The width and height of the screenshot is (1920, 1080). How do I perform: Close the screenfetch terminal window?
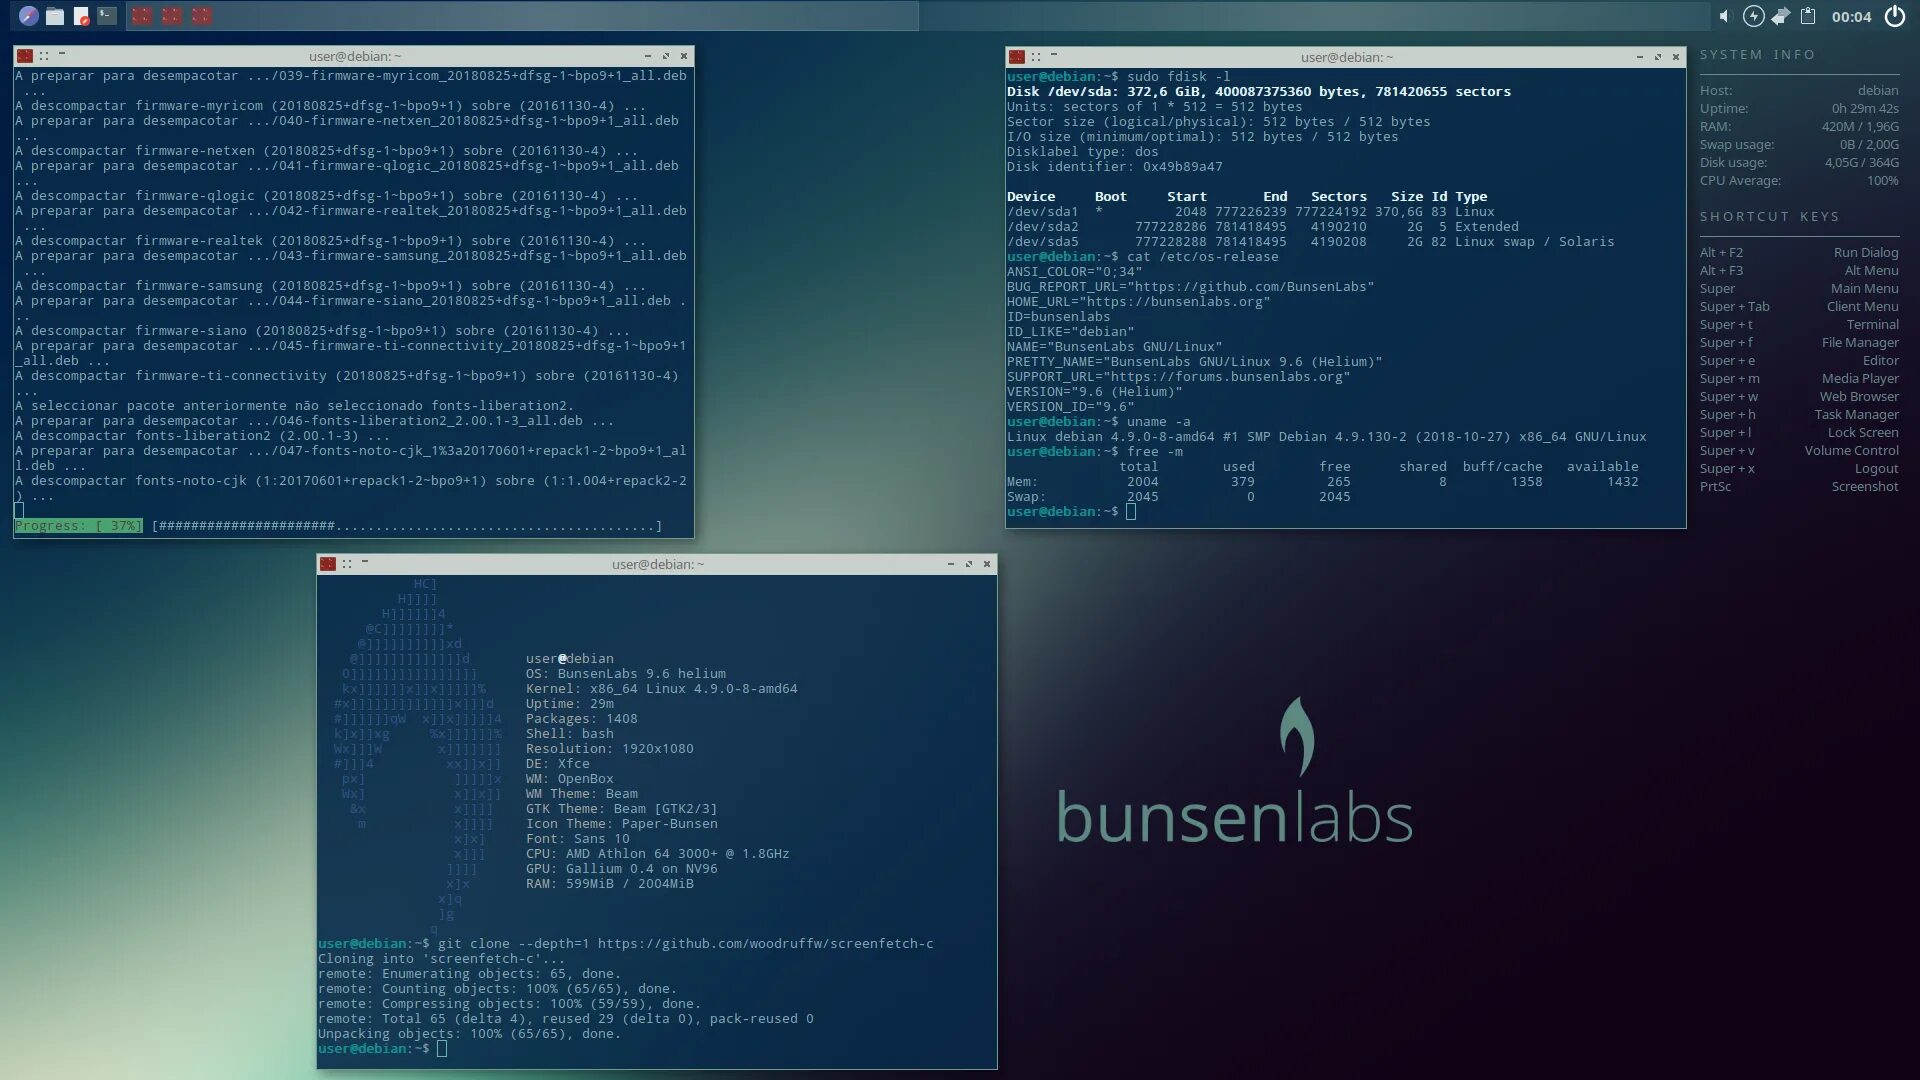click(987, 564)
